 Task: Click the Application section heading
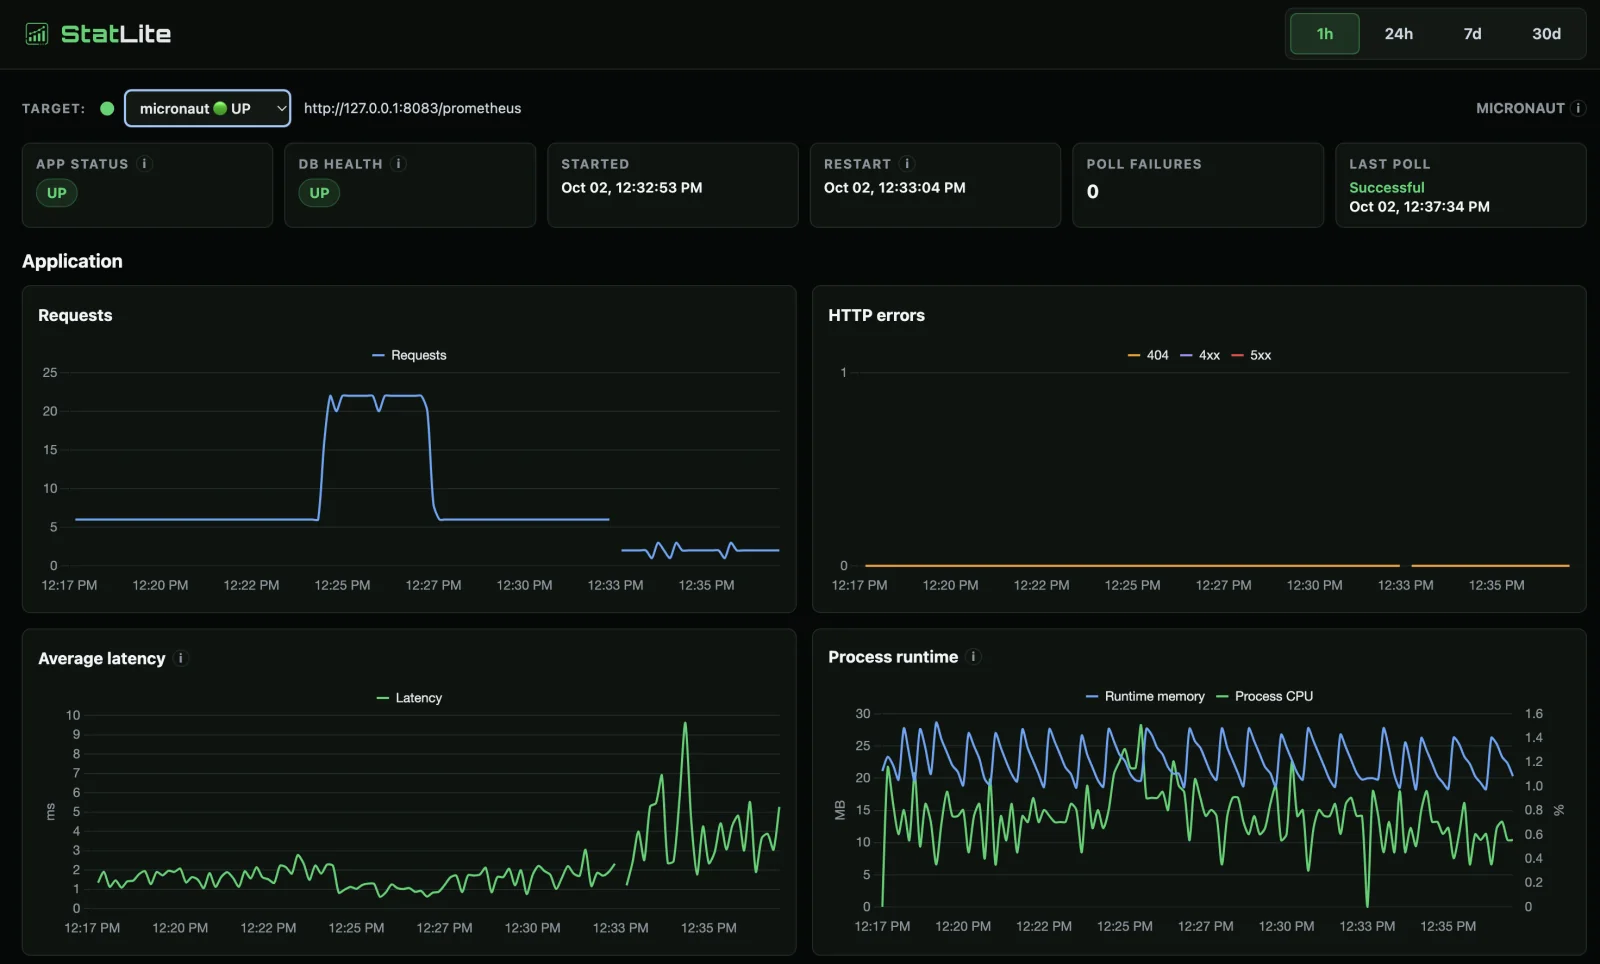click(x=72, y=261)
